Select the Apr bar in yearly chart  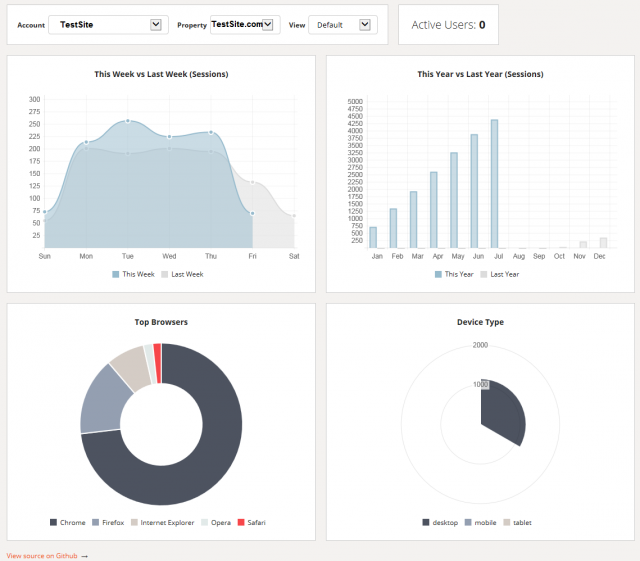point(433,210)
